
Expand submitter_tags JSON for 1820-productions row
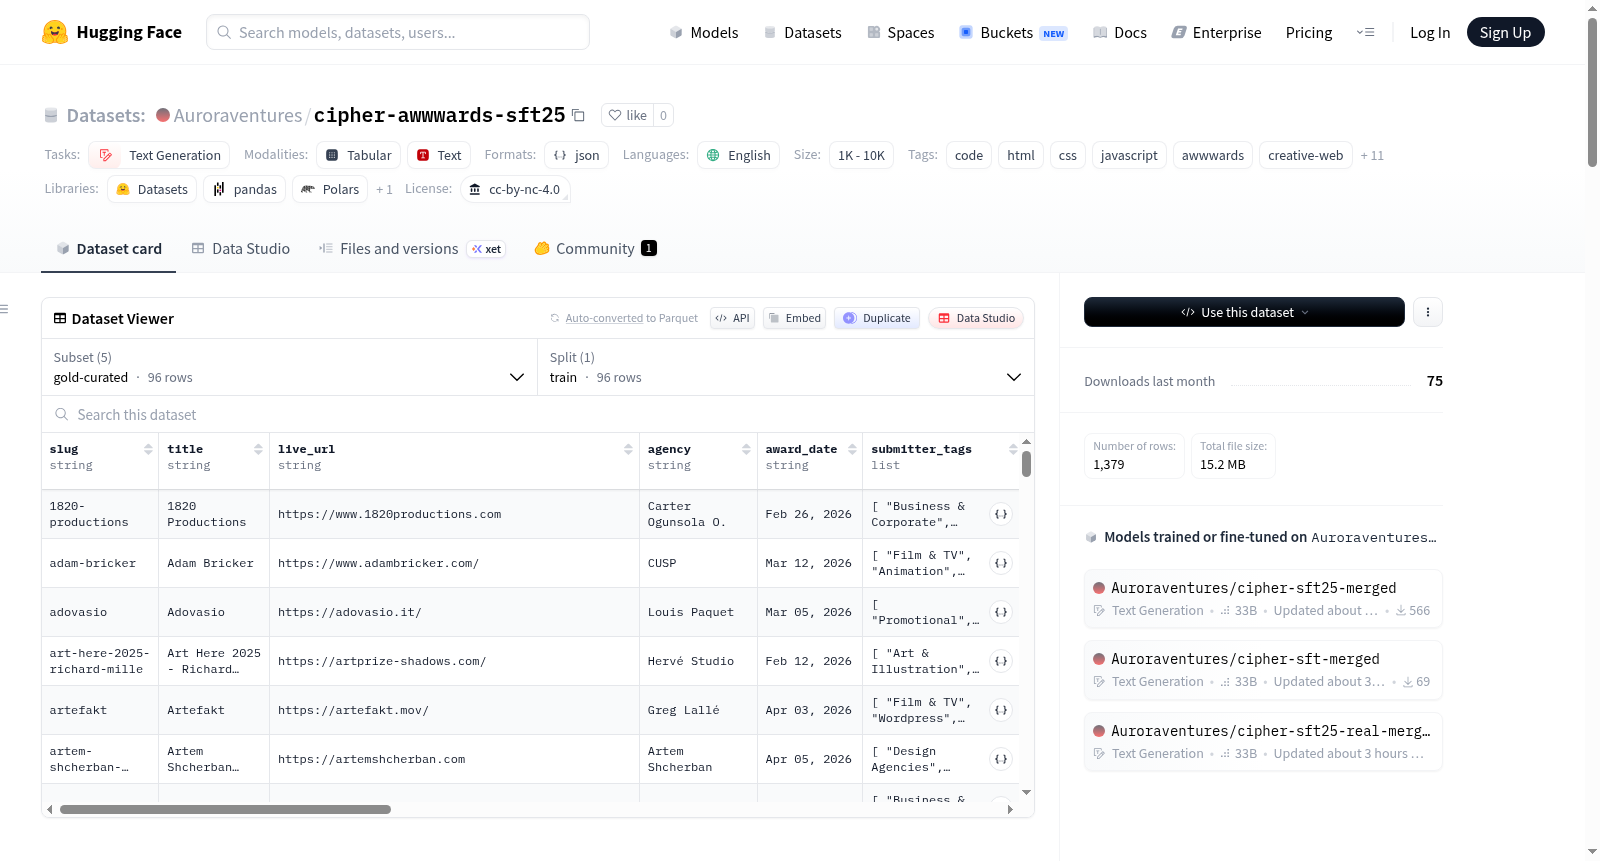pyautogui.click(x=1001, y=514)
